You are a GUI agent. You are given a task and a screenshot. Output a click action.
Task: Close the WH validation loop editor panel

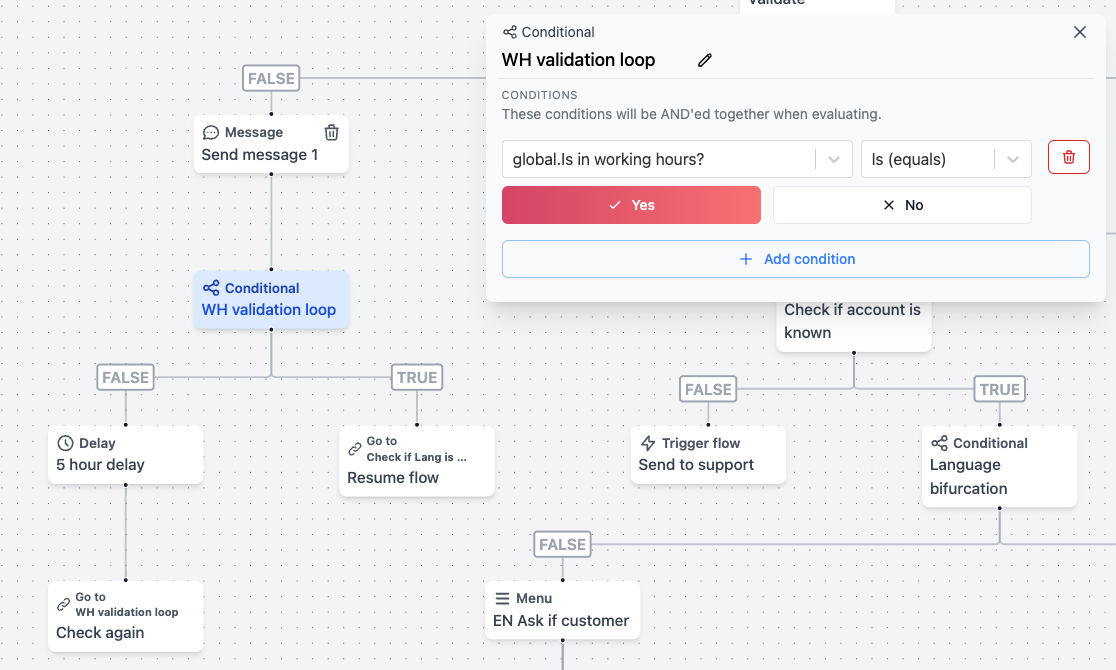click(1079, 31)
